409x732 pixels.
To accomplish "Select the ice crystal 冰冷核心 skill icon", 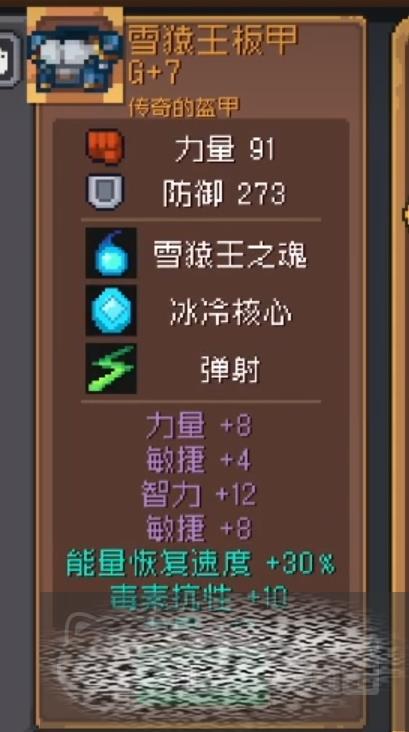I will click(x=111, y=310).
